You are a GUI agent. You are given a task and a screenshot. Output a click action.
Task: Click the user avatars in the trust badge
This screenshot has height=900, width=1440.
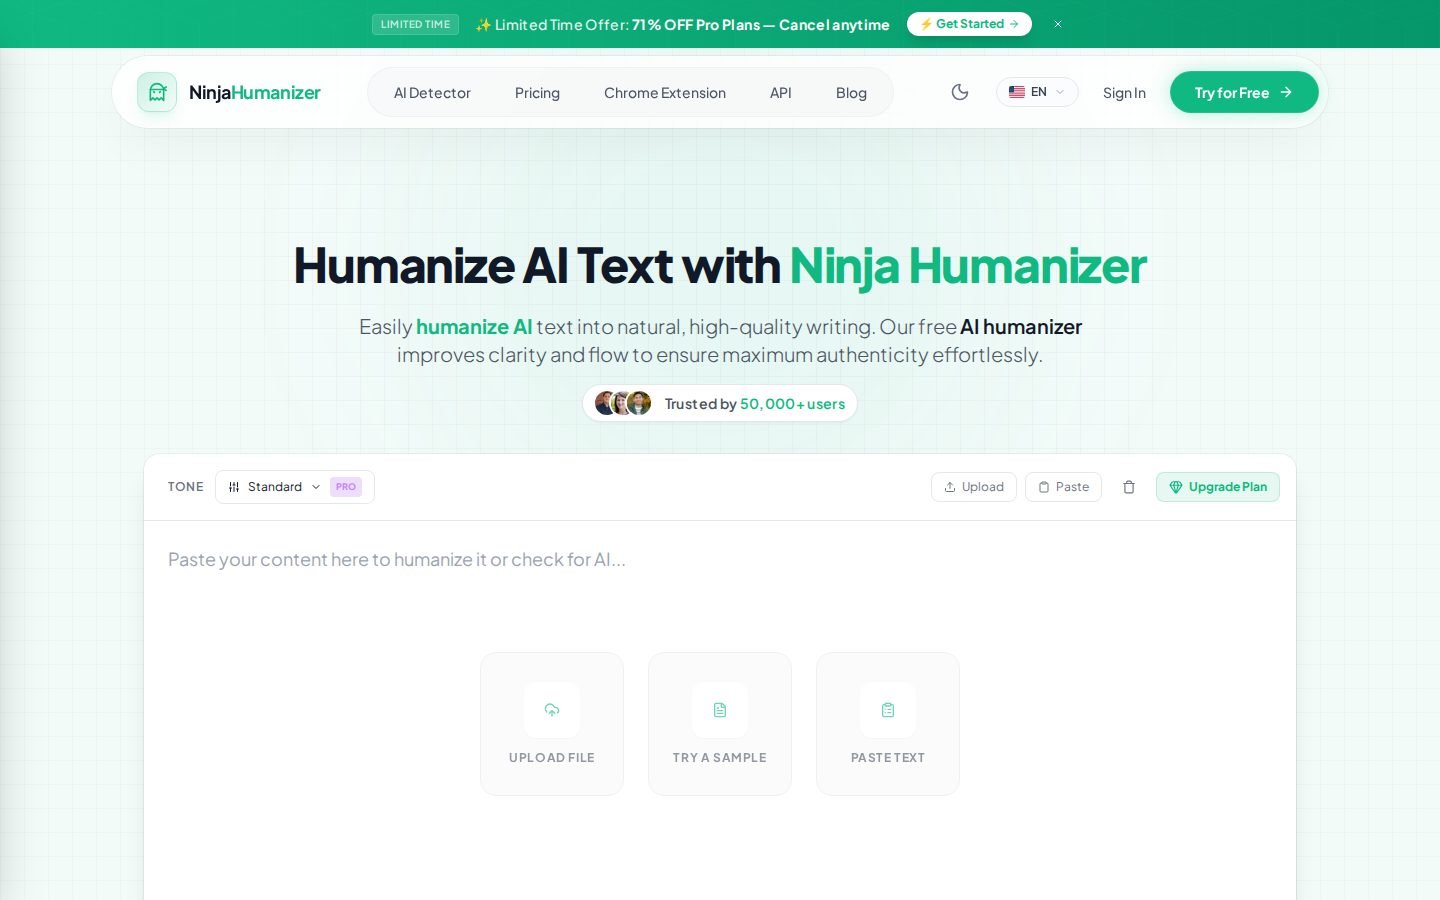click(623, 403)
